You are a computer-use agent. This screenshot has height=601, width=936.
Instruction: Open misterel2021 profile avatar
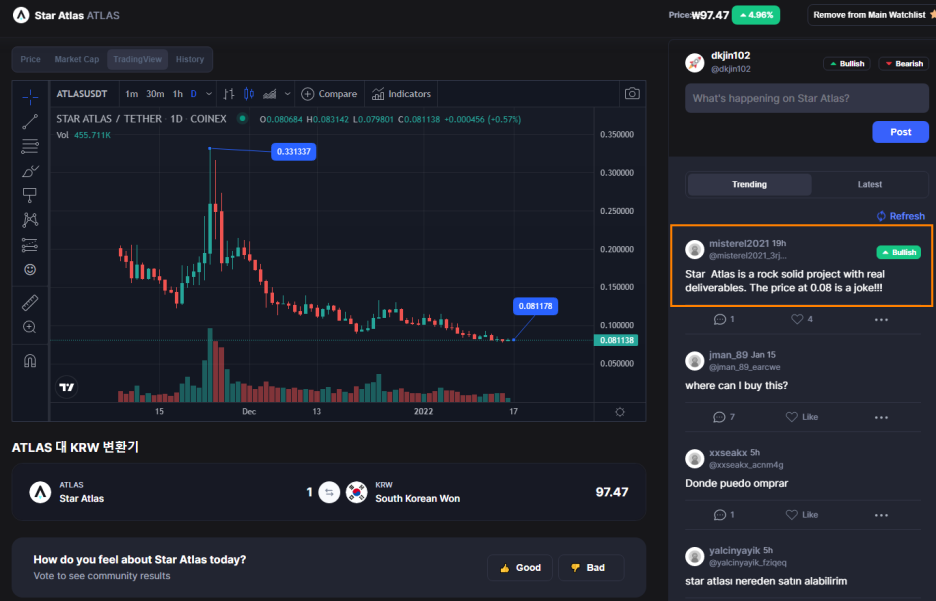point(694,249)
